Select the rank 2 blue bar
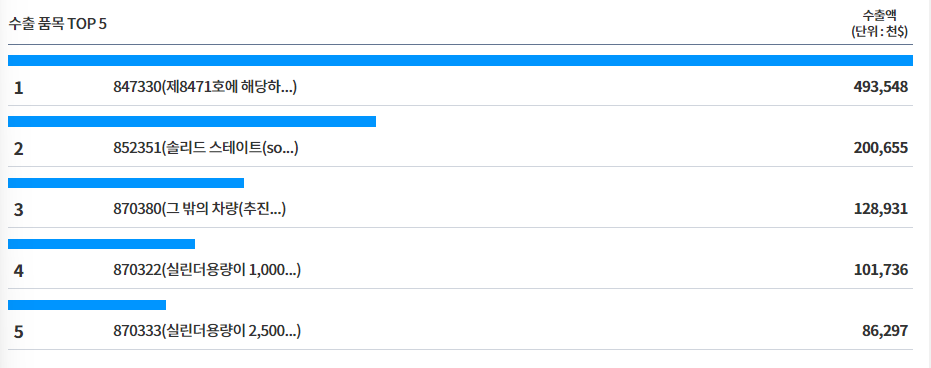 coord(192,122)
